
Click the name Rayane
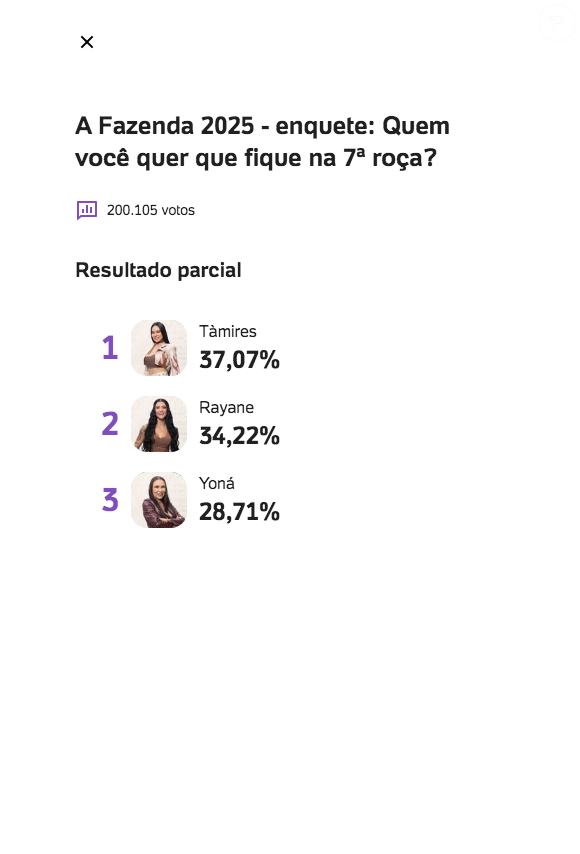pyautogui.click(x=227, y=407)
